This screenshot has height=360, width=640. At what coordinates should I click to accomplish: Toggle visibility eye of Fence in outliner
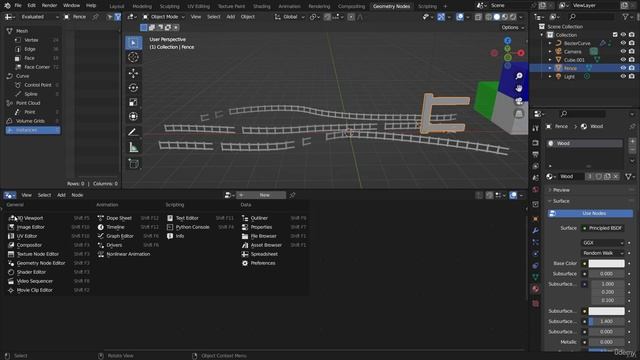tap(623, 68)
